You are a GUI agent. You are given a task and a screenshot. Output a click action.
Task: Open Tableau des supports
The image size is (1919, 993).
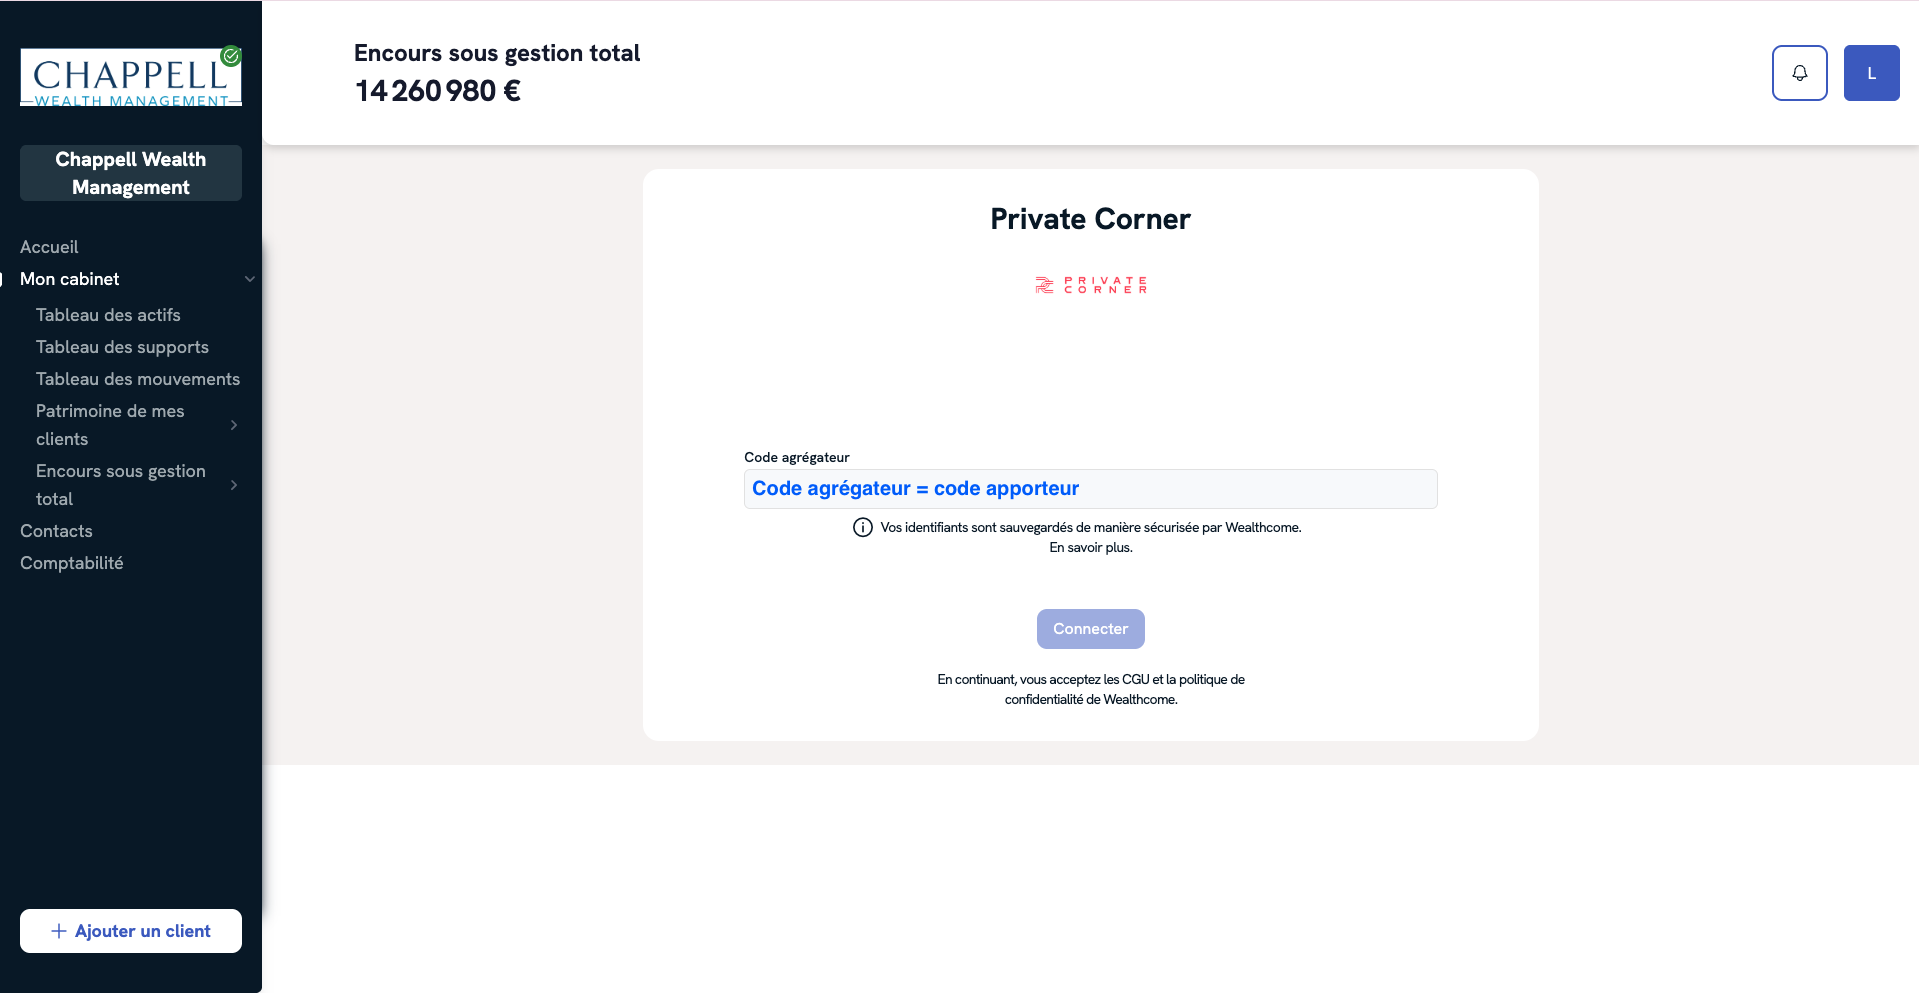coord(122,347)
